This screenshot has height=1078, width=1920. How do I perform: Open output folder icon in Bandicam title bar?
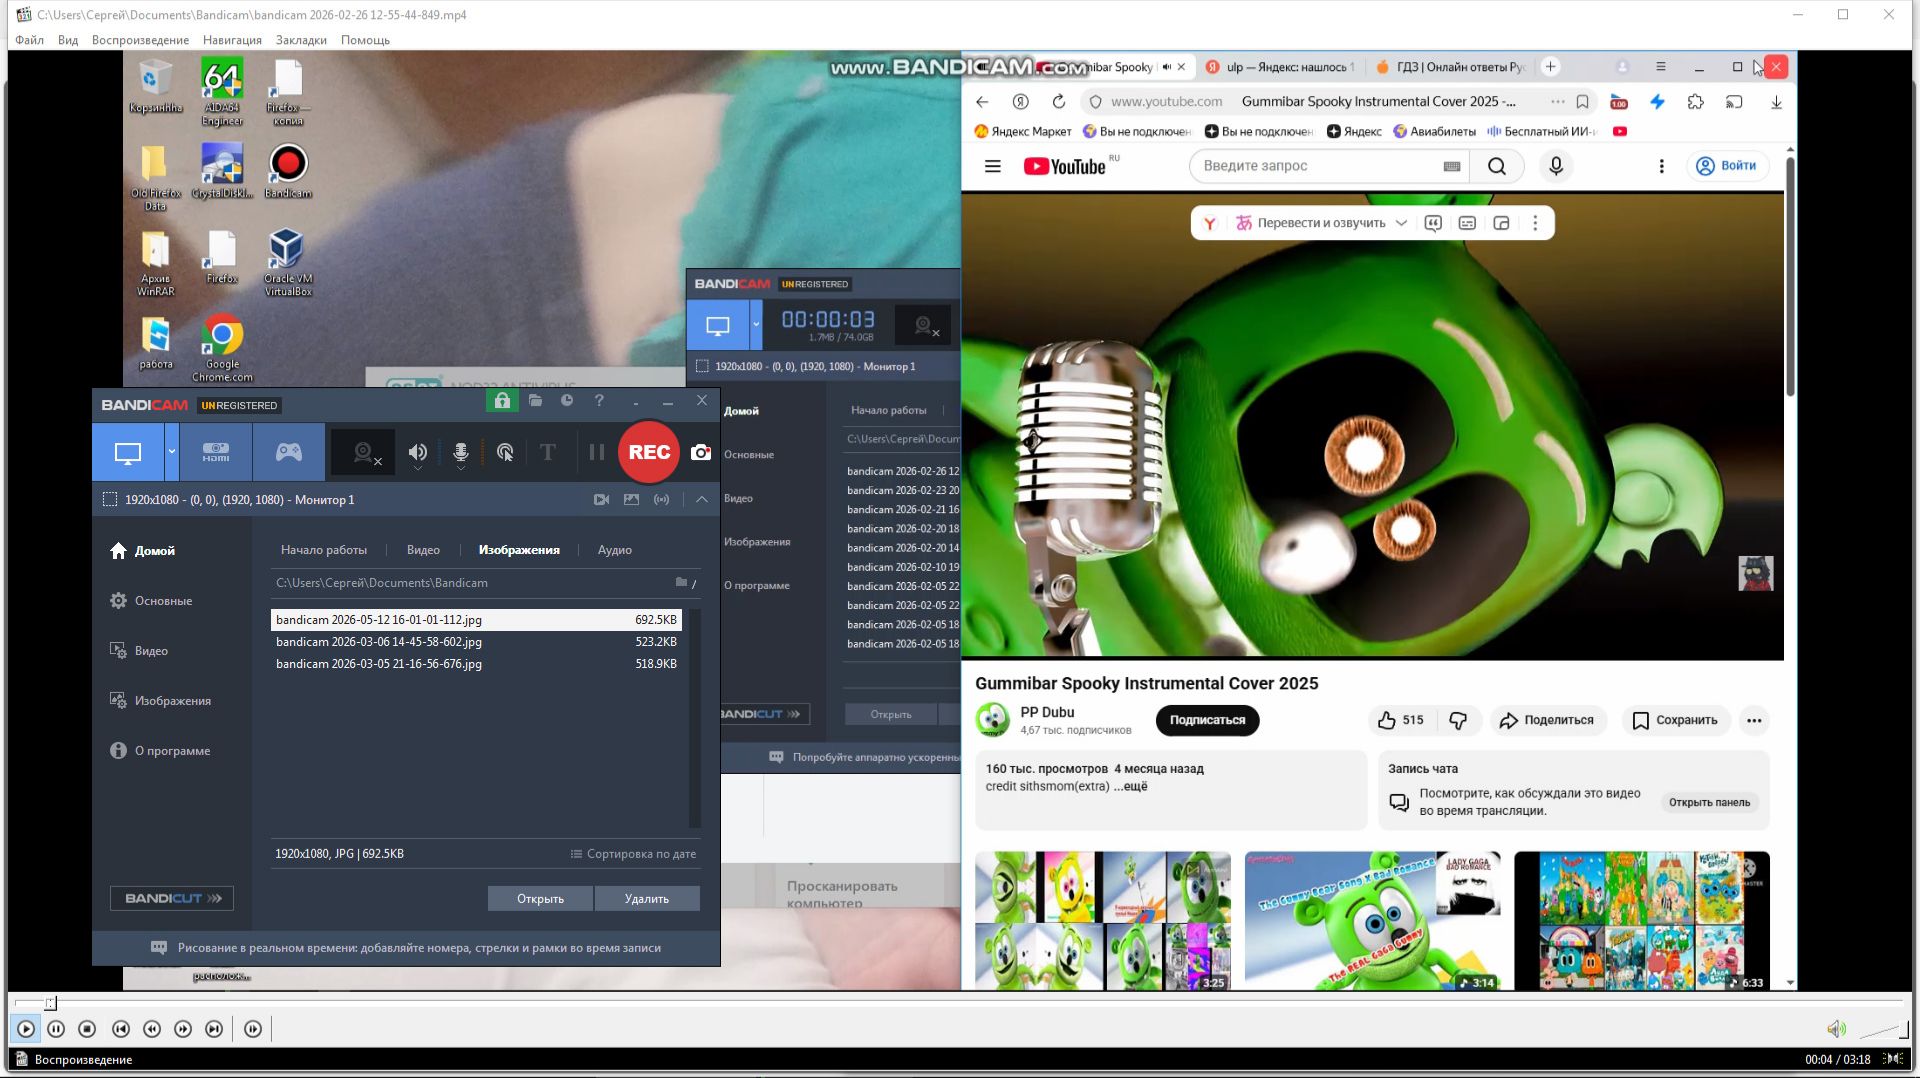pyautogui.click(x=536, y=401)
